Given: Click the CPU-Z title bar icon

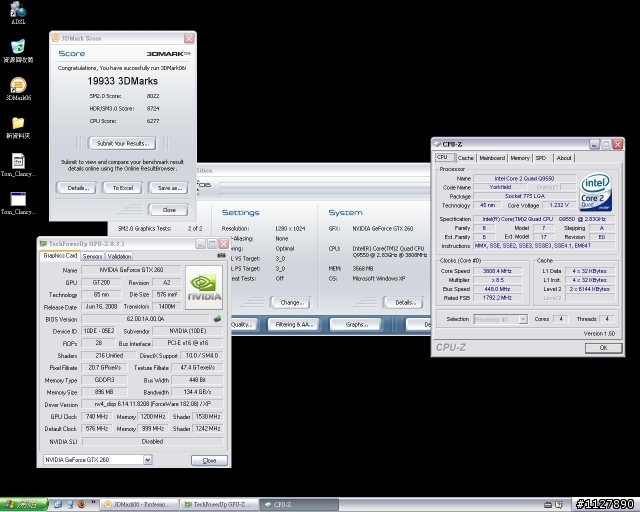Looking at the screenshot, I should click(x=437, y=144).
